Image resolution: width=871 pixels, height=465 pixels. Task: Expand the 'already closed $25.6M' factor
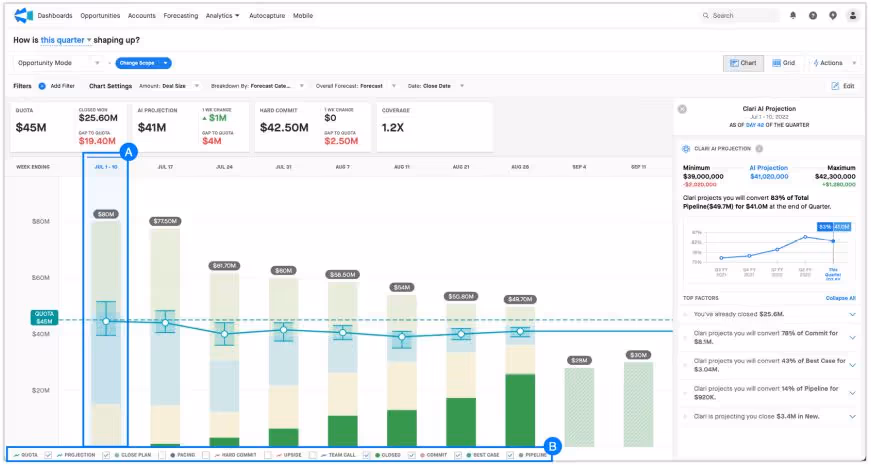(x=852, y=314)
